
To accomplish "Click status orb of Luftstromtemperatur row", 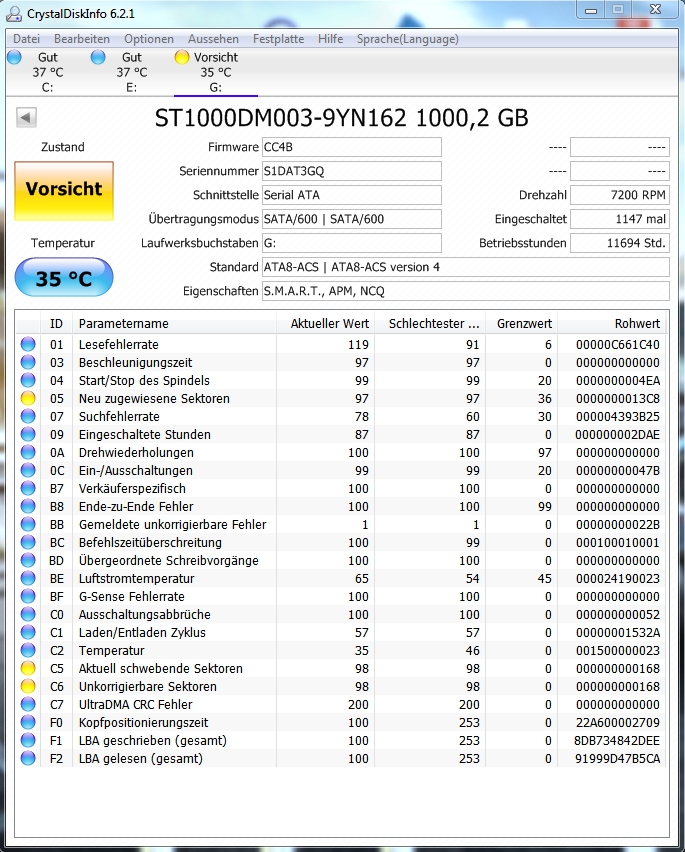I will [x=28, y=578].
